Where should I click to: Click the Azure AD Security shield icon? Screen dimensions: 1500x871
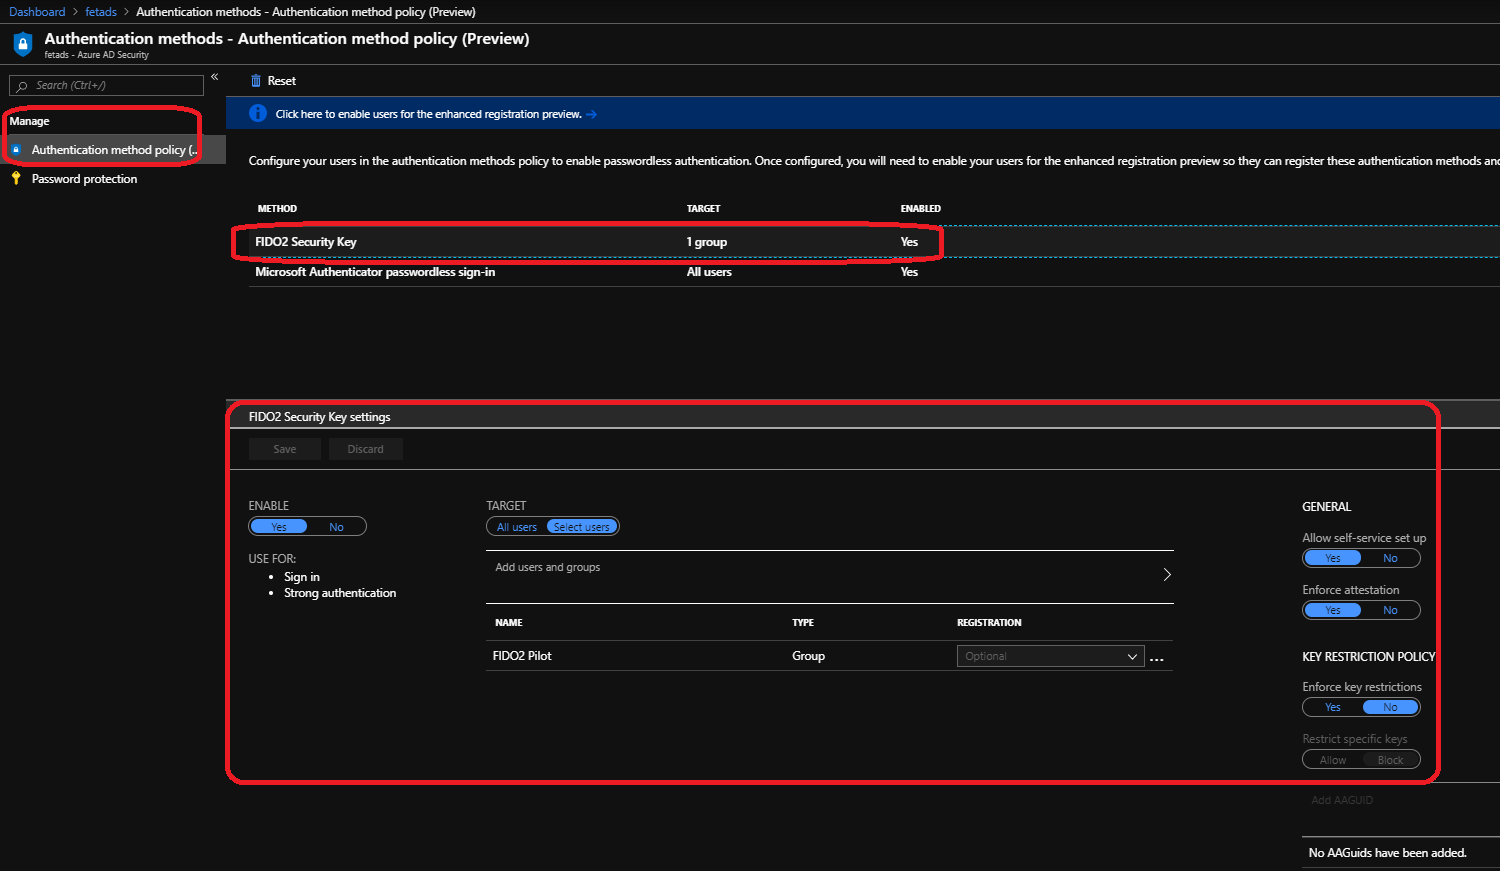point(23,45)
